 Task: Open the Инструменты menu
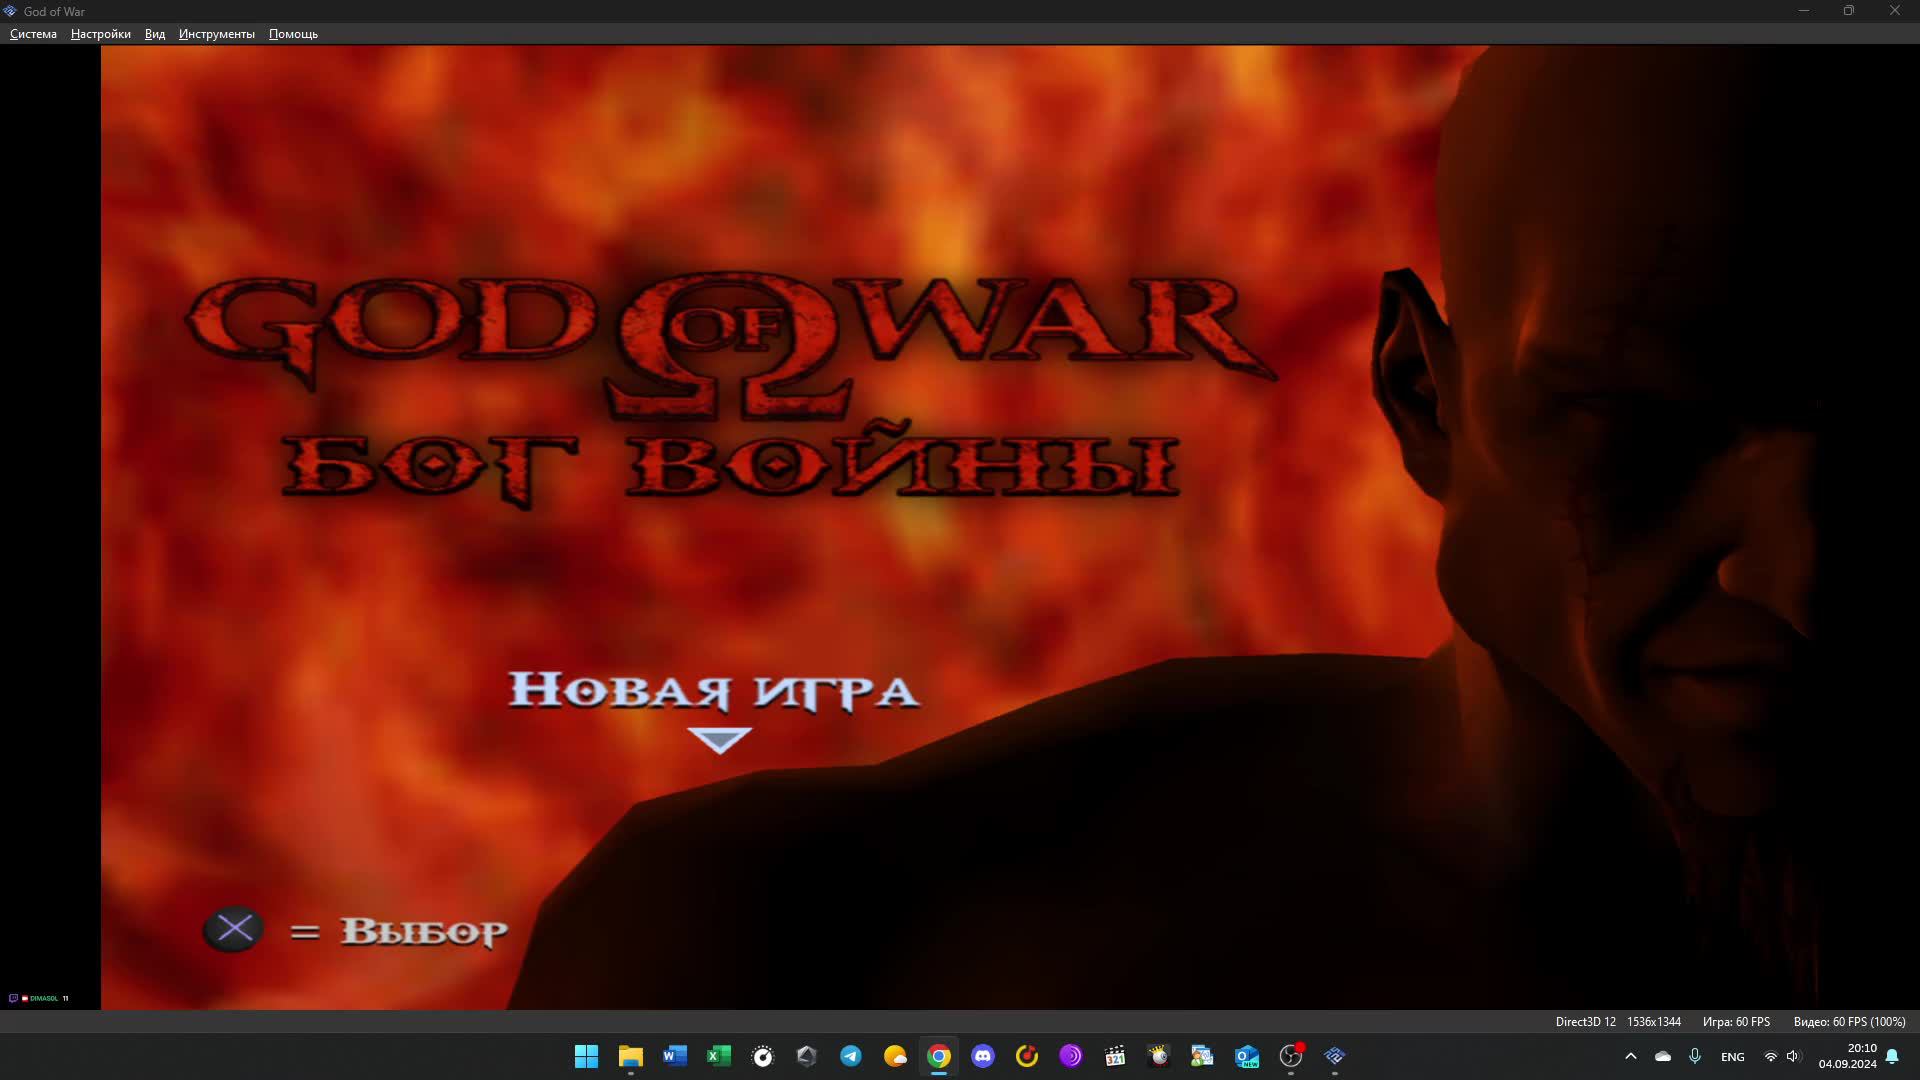216,34
